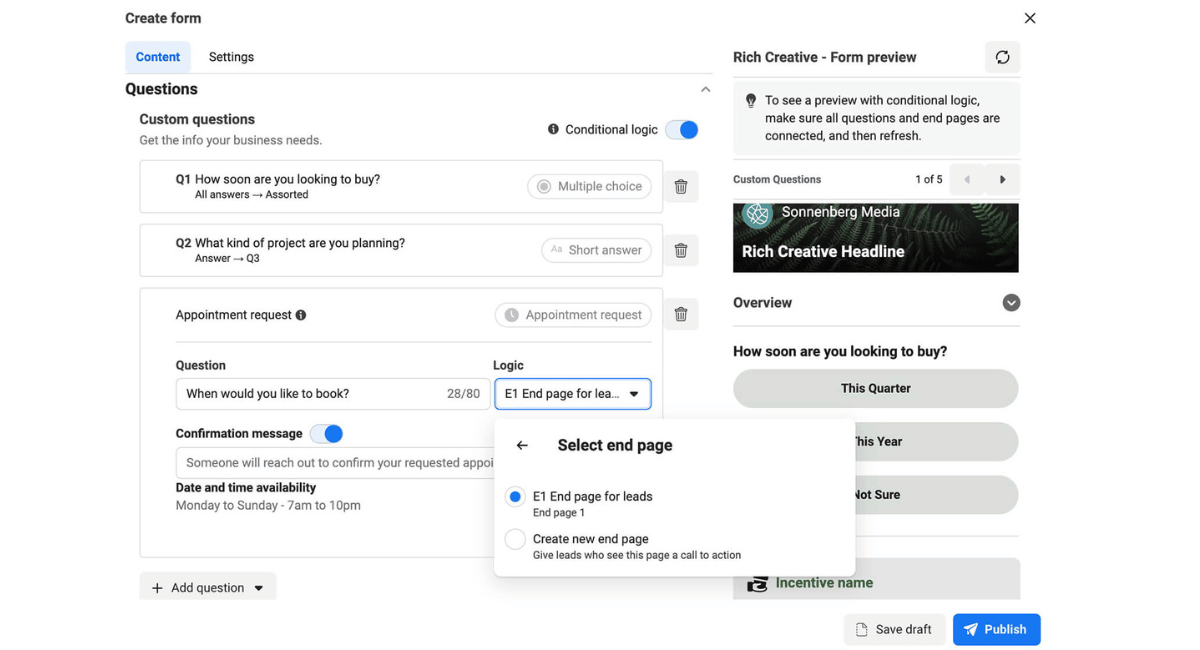Open the Content tab
1200x650 pixels.
point(157,56)
